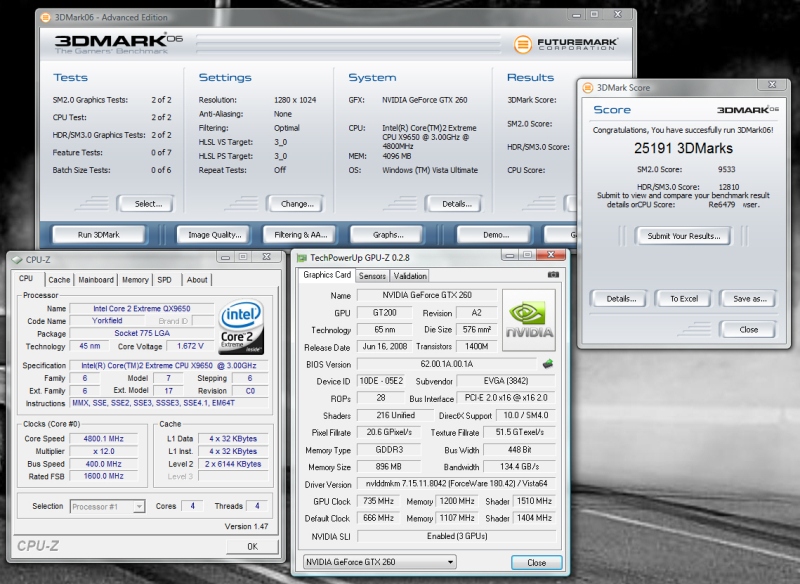Screen dimensions: 800x584
Task: Click the 3DMark06 title bar icon
Action: coord(45,17)
